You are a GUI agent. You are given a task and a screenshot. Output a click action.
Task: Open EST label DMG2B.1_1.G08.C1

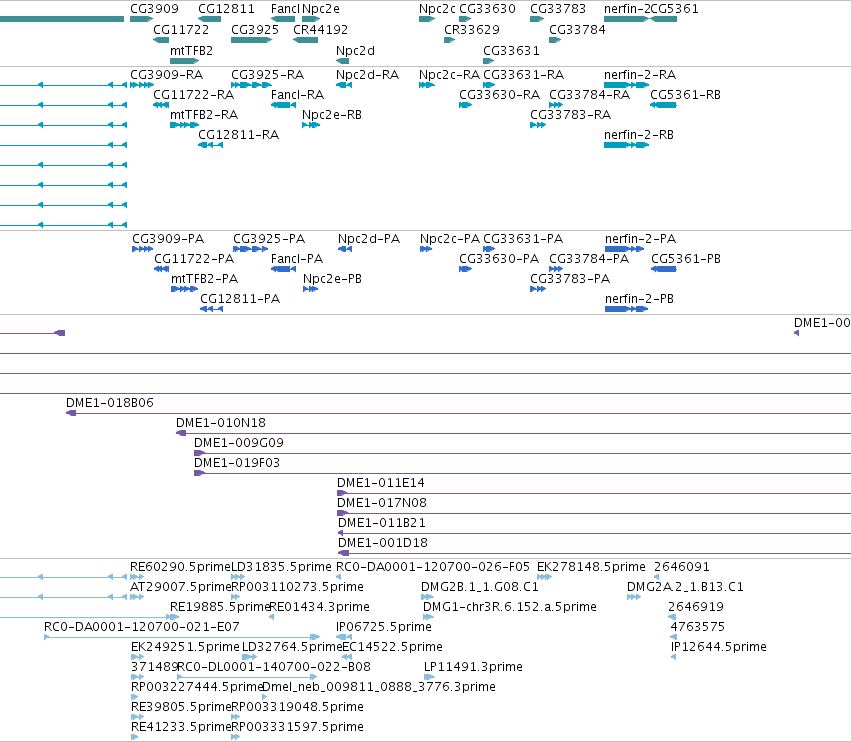point(480,587)
